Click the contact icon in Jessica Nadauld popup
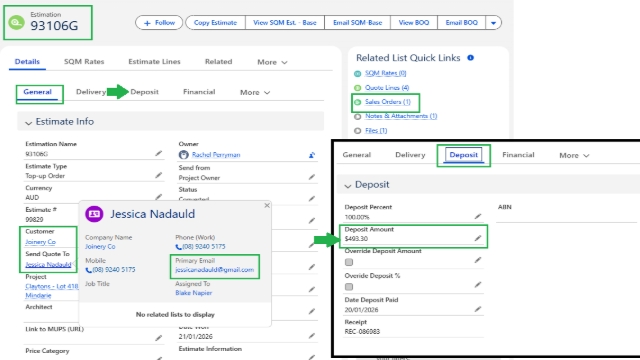 click(x=94, y=214)
